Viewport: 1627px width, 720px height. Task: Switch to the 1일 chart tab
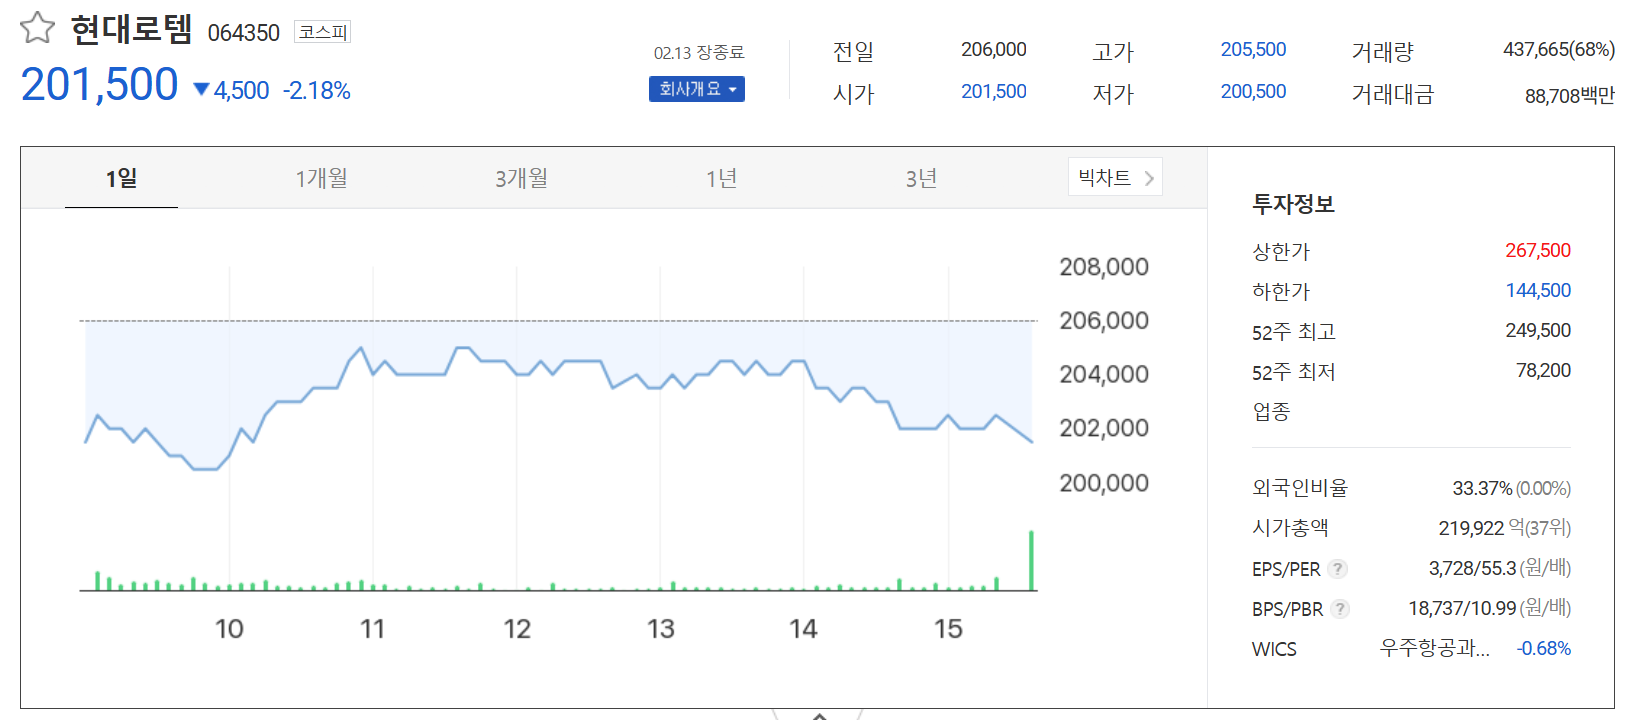[x=121, y=178]
